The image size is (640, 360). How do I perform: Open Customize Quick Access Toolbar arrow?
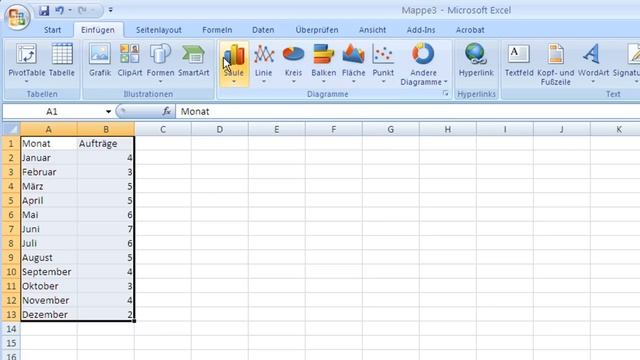111,10
